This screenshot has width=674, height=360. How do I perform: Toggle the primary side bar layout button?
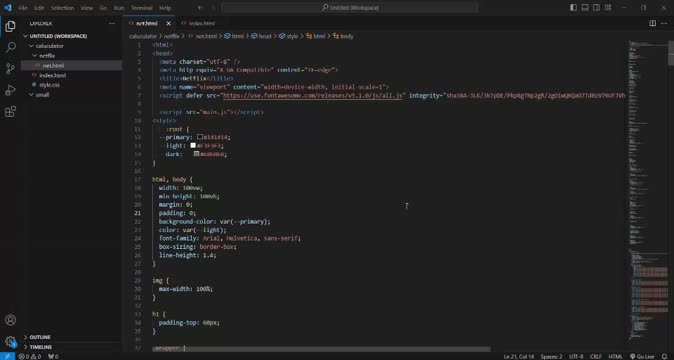[x=573, y=7]
